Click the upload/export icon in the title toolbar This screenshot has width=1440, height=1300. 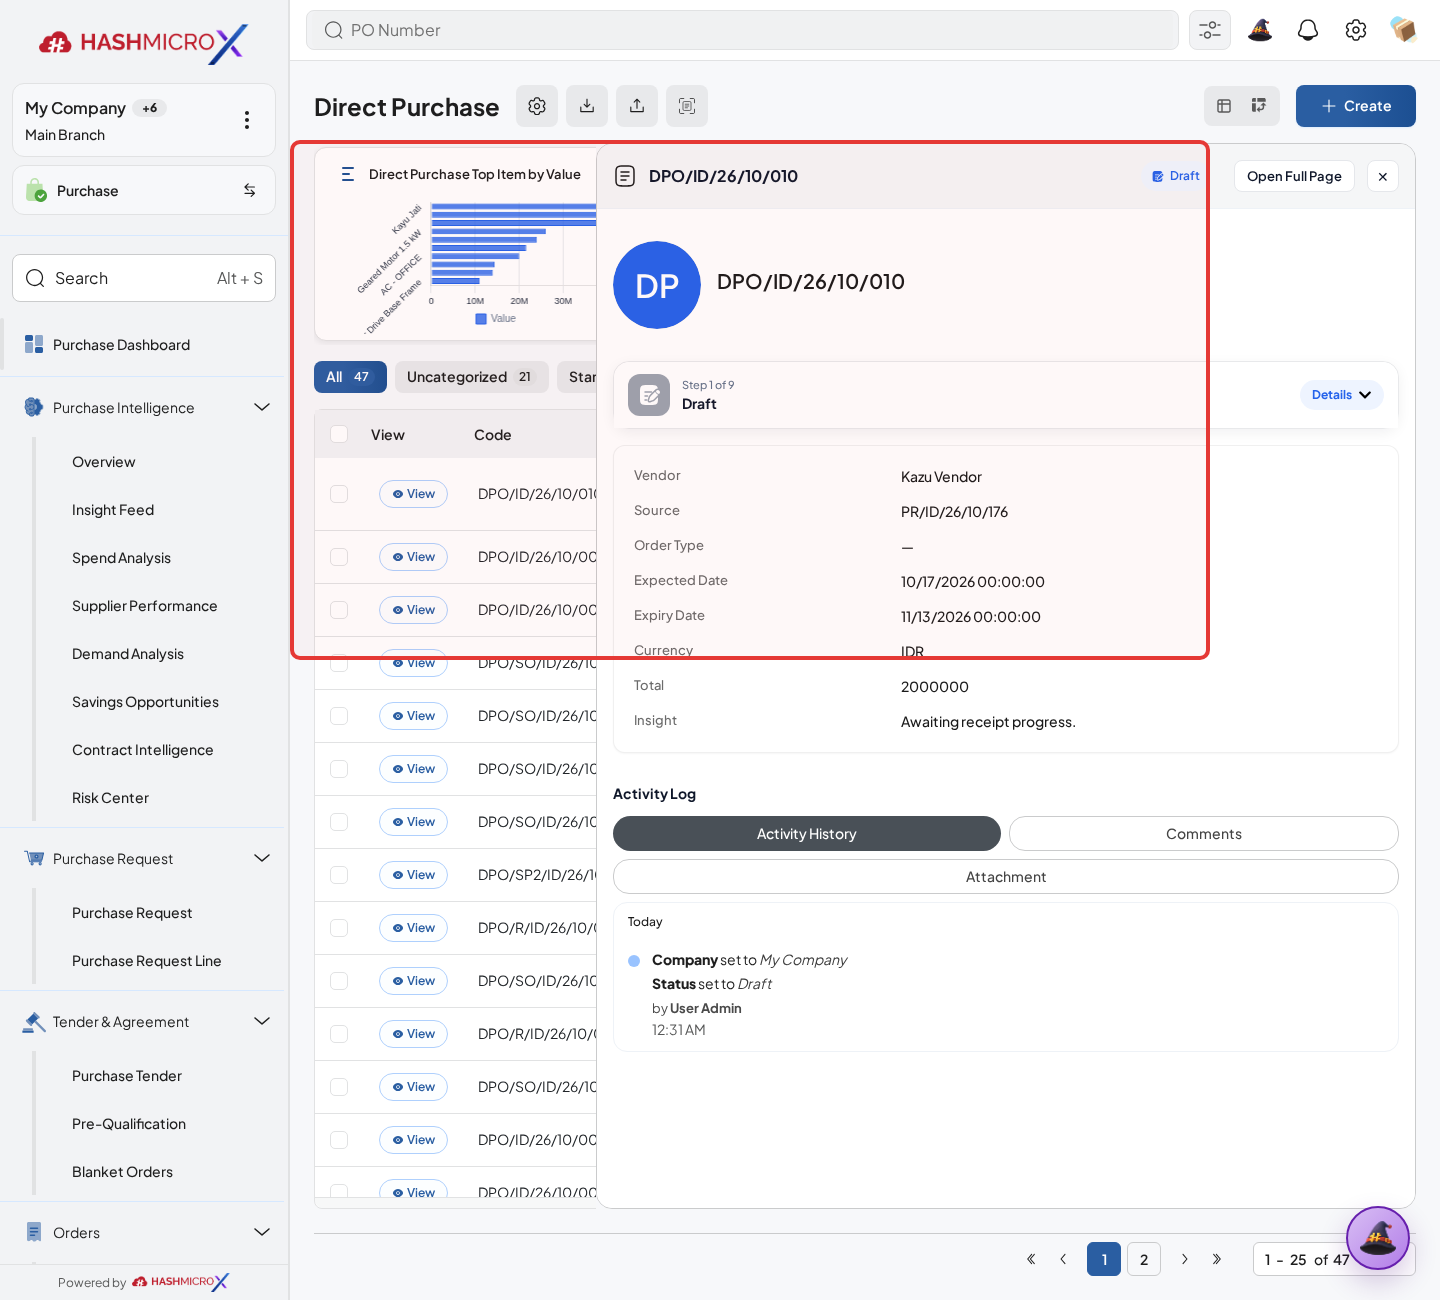pos(637,106)
